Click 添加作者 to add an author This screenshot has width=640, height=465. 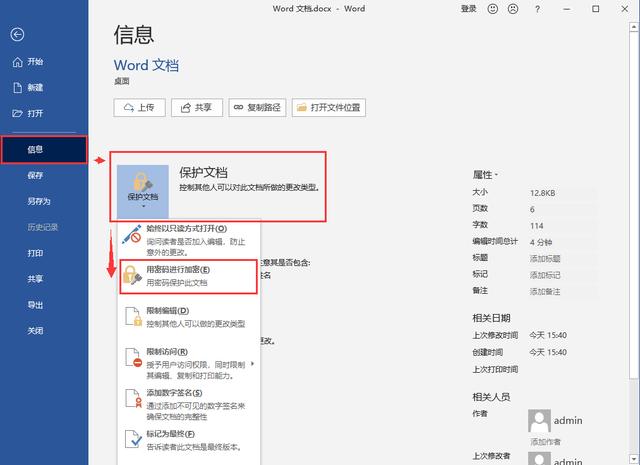(x=545, y=442)
